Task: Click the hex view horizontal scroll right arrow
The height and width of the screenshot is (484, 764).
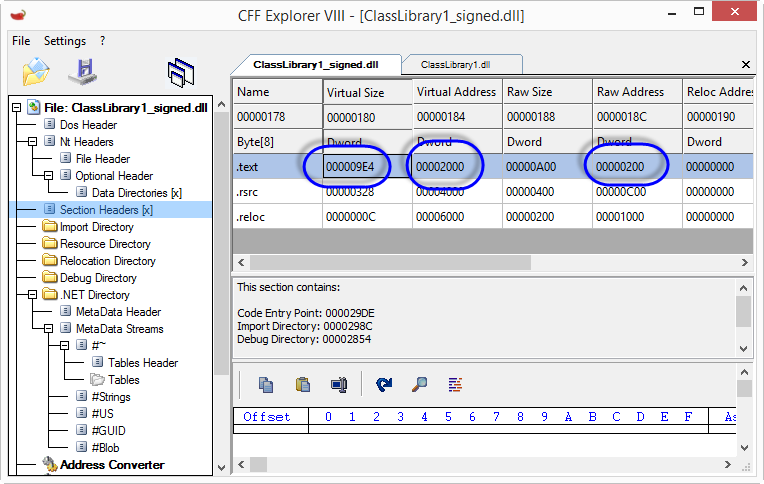Action: [x=727, y=464]
